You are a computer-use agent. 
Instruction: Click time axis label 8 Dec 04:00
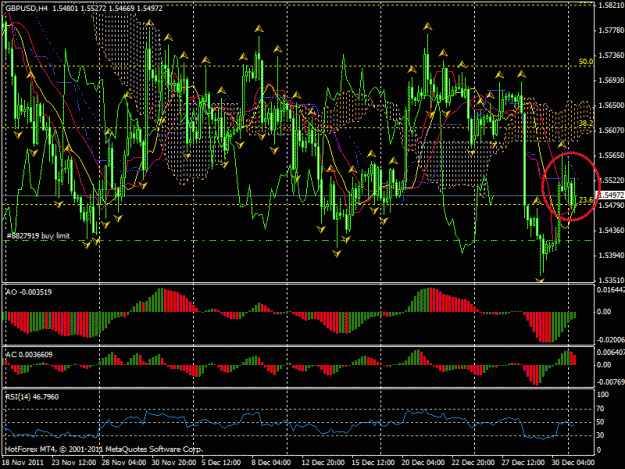point(271,463)
